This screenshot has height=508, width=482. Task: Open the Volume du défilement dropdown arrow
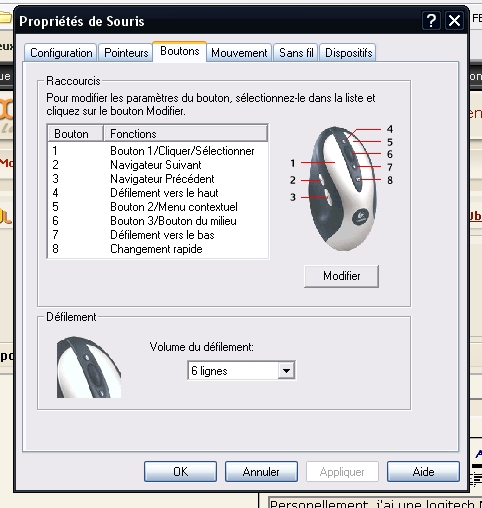[286, 370]
